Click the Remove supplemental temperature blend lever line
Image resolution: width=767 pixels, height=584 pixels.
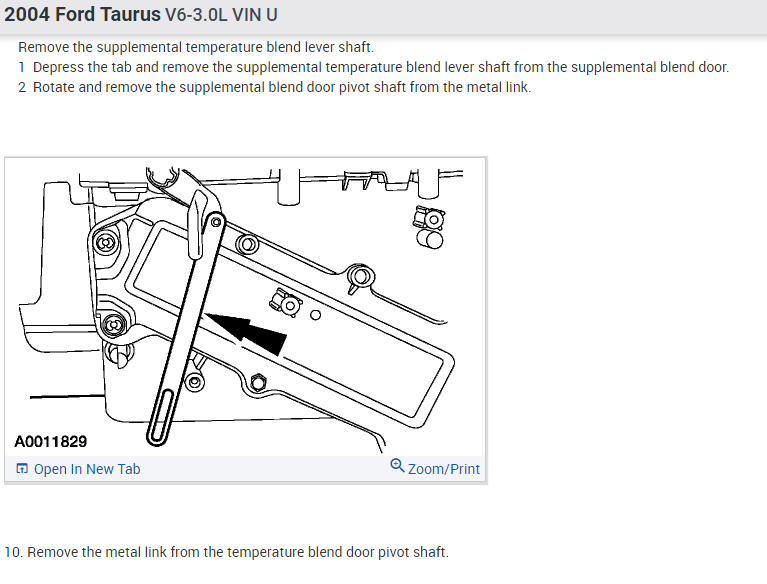pyautogui.click(x=196, y=47)
